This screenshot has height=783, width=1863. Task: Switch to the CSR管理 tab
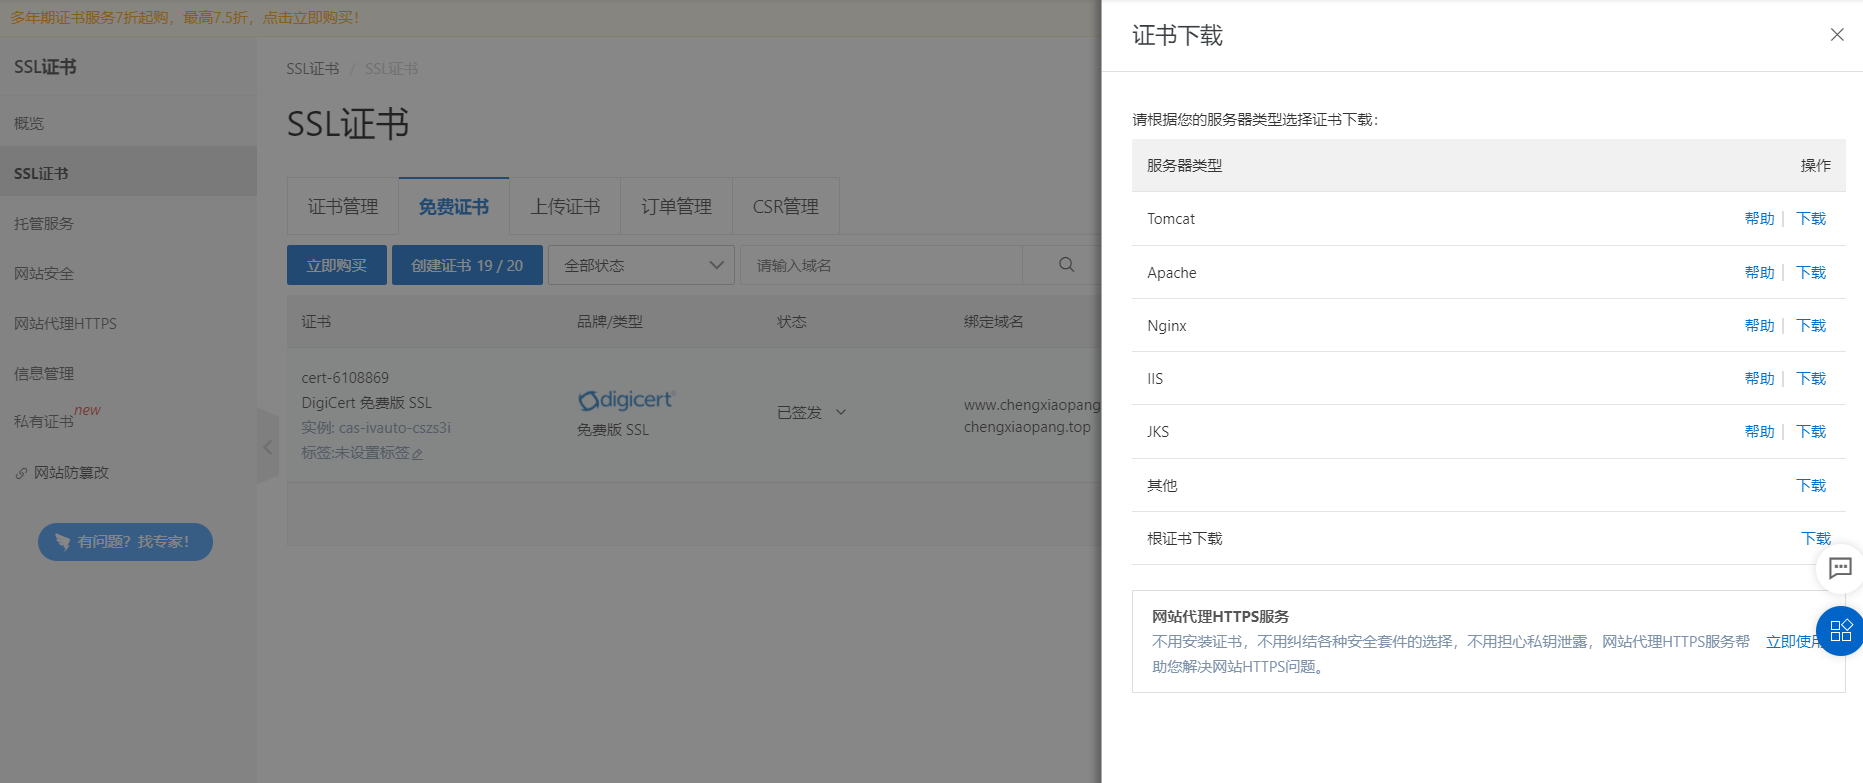786,206
